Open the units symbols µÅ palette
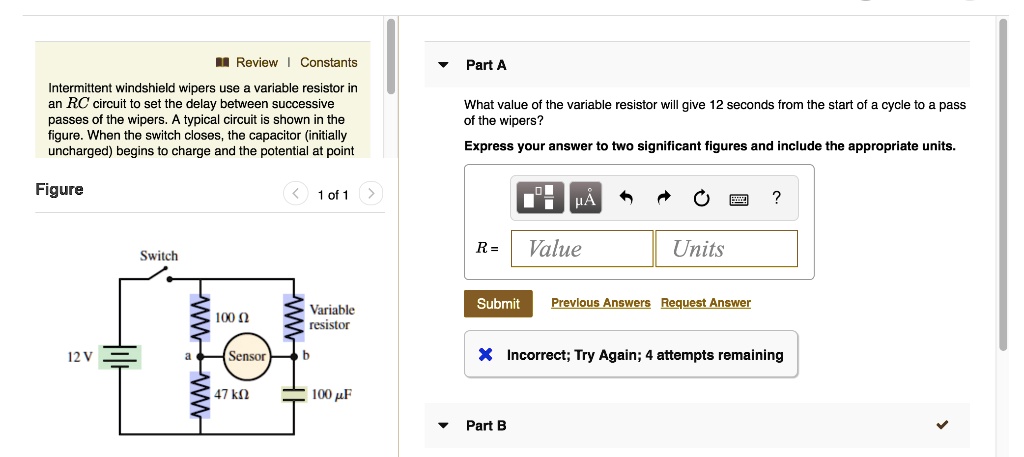The width and height of the screenshot is (1024, 457). [x=585, y=198]
